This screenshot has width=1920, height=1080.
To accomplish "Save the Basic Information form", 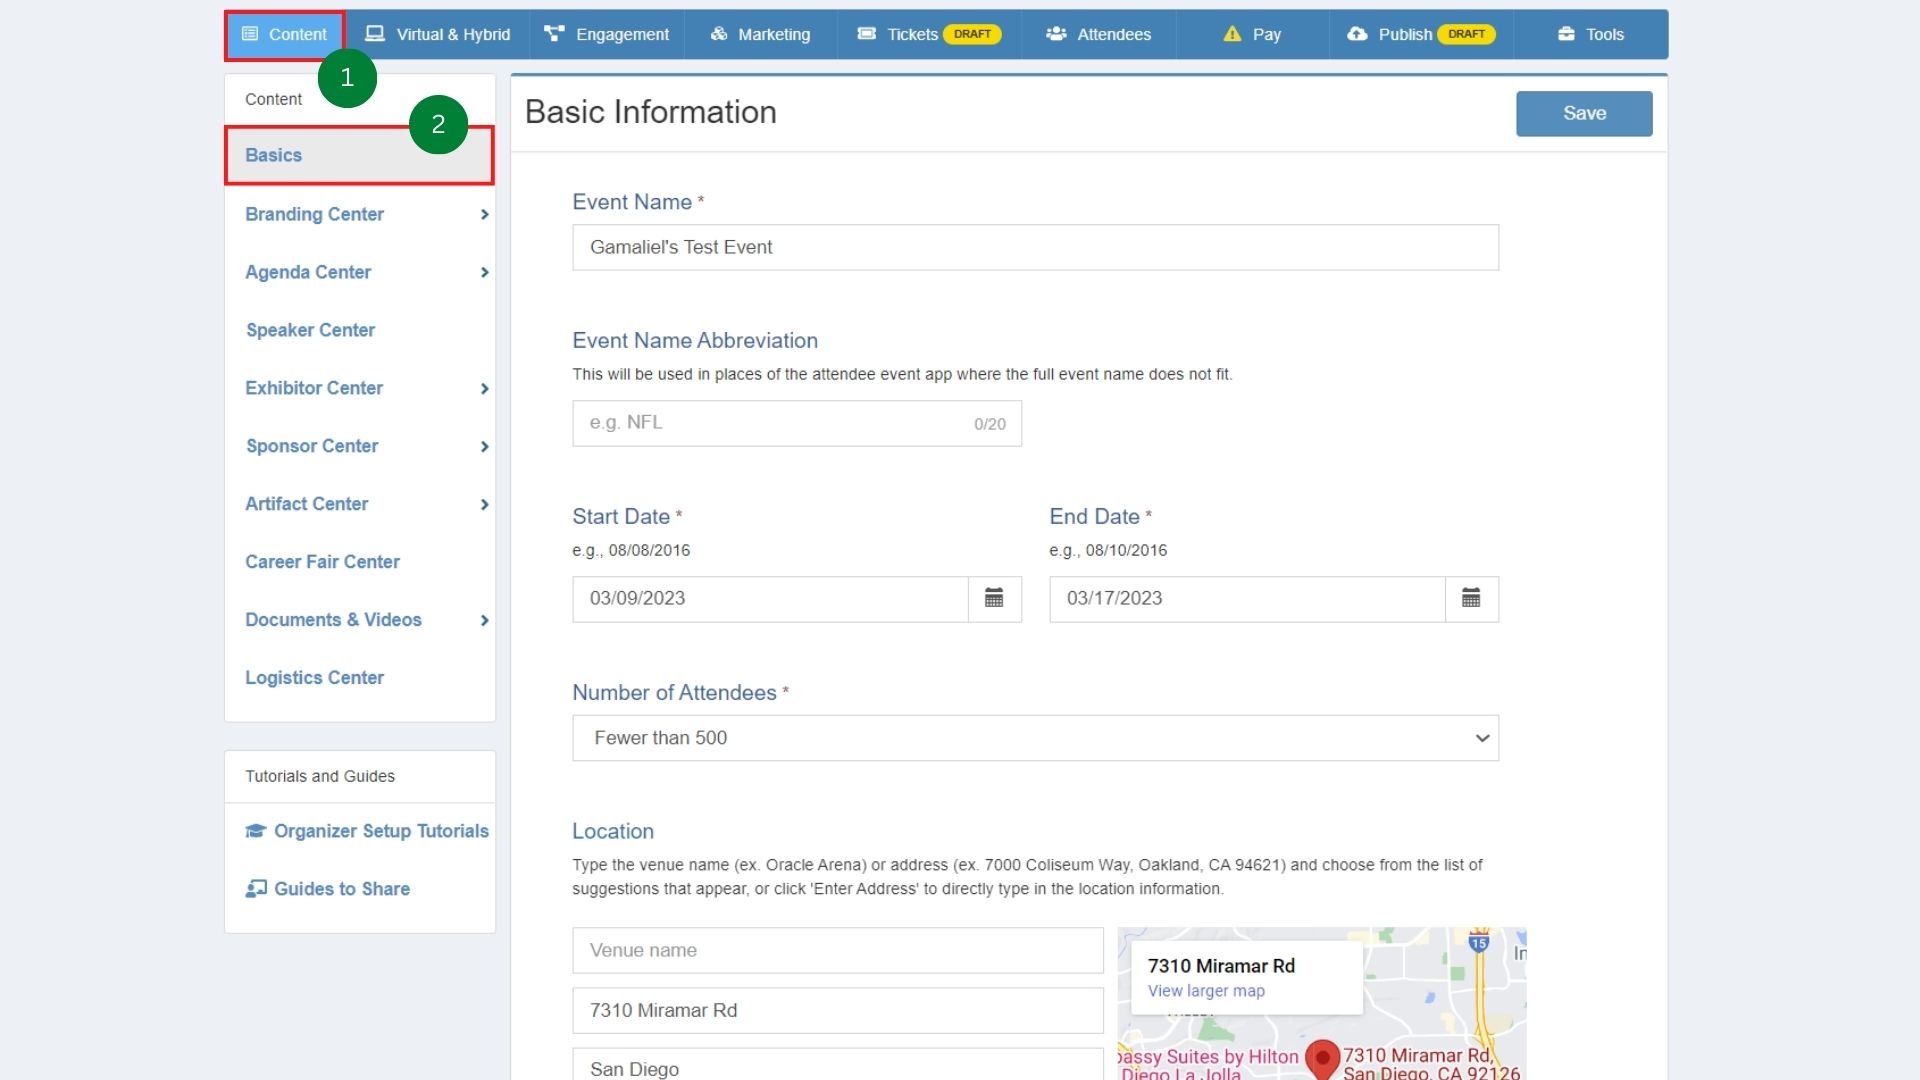I will pos(1584,114).
